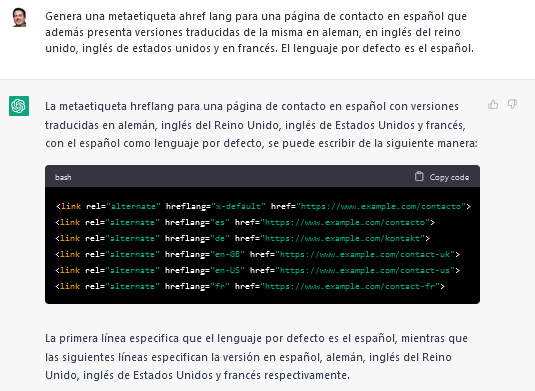
Task: Click the bash language label
Action: click(x=63, y=177)
